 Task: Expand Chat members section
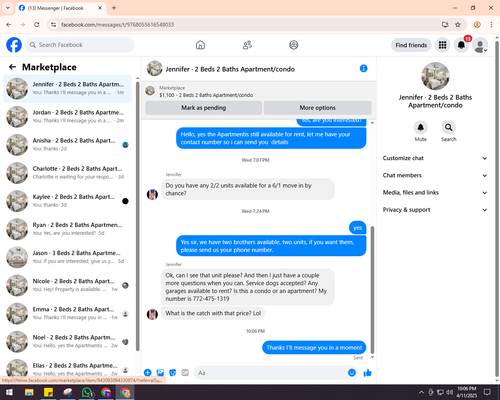click(435, 175)
